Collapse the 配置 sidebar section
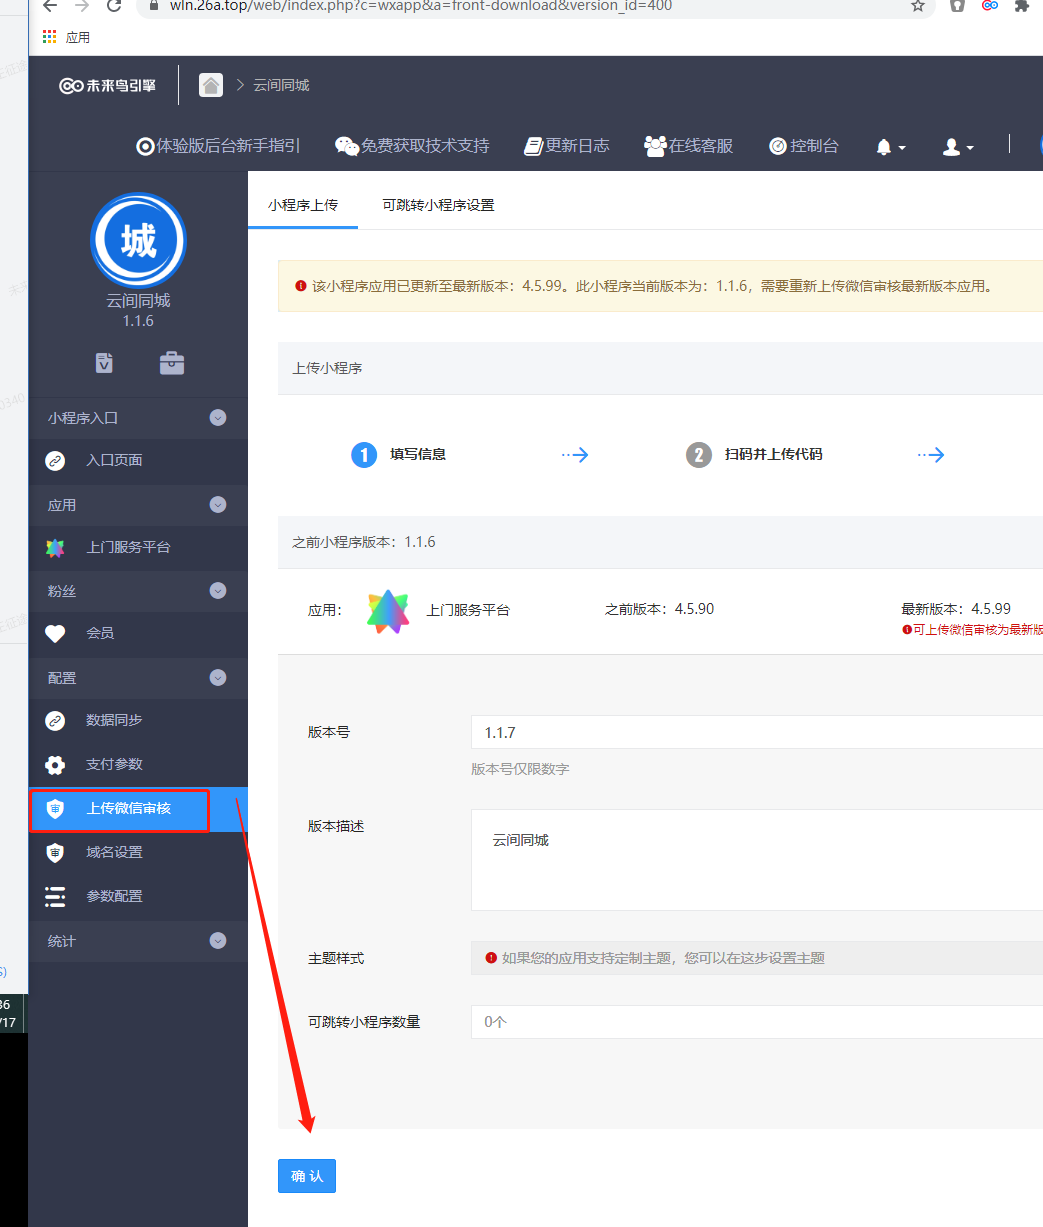 click(x=217, y=678)
